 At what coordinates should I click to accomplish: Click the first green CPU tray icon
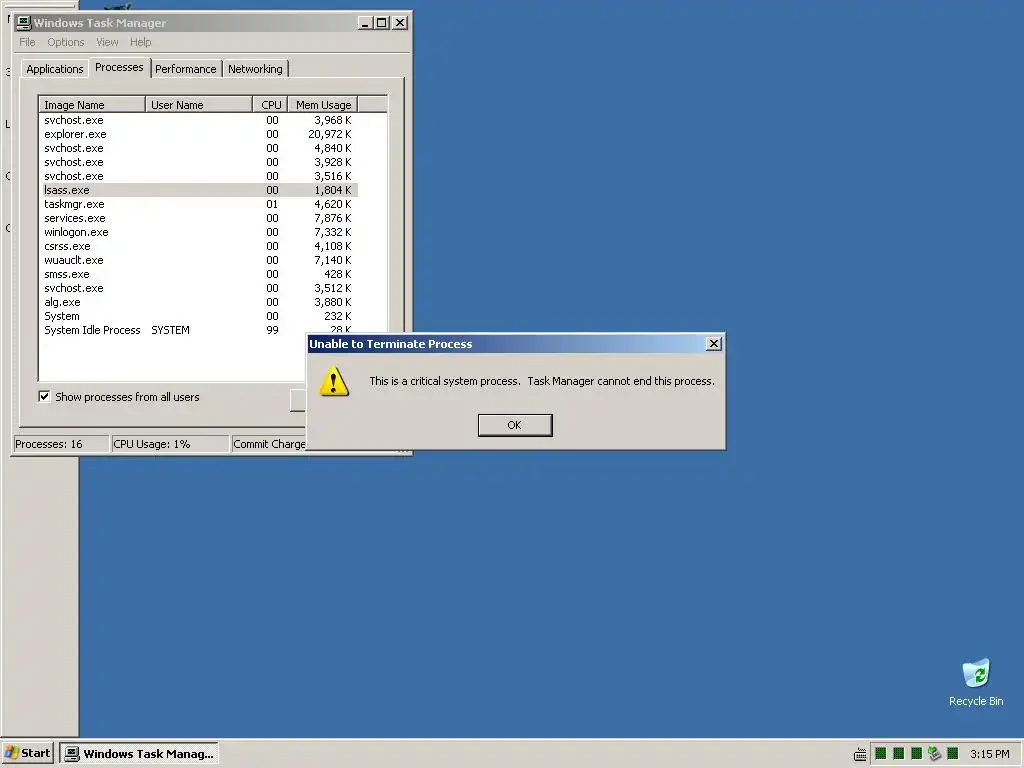[x=880, y=754]
